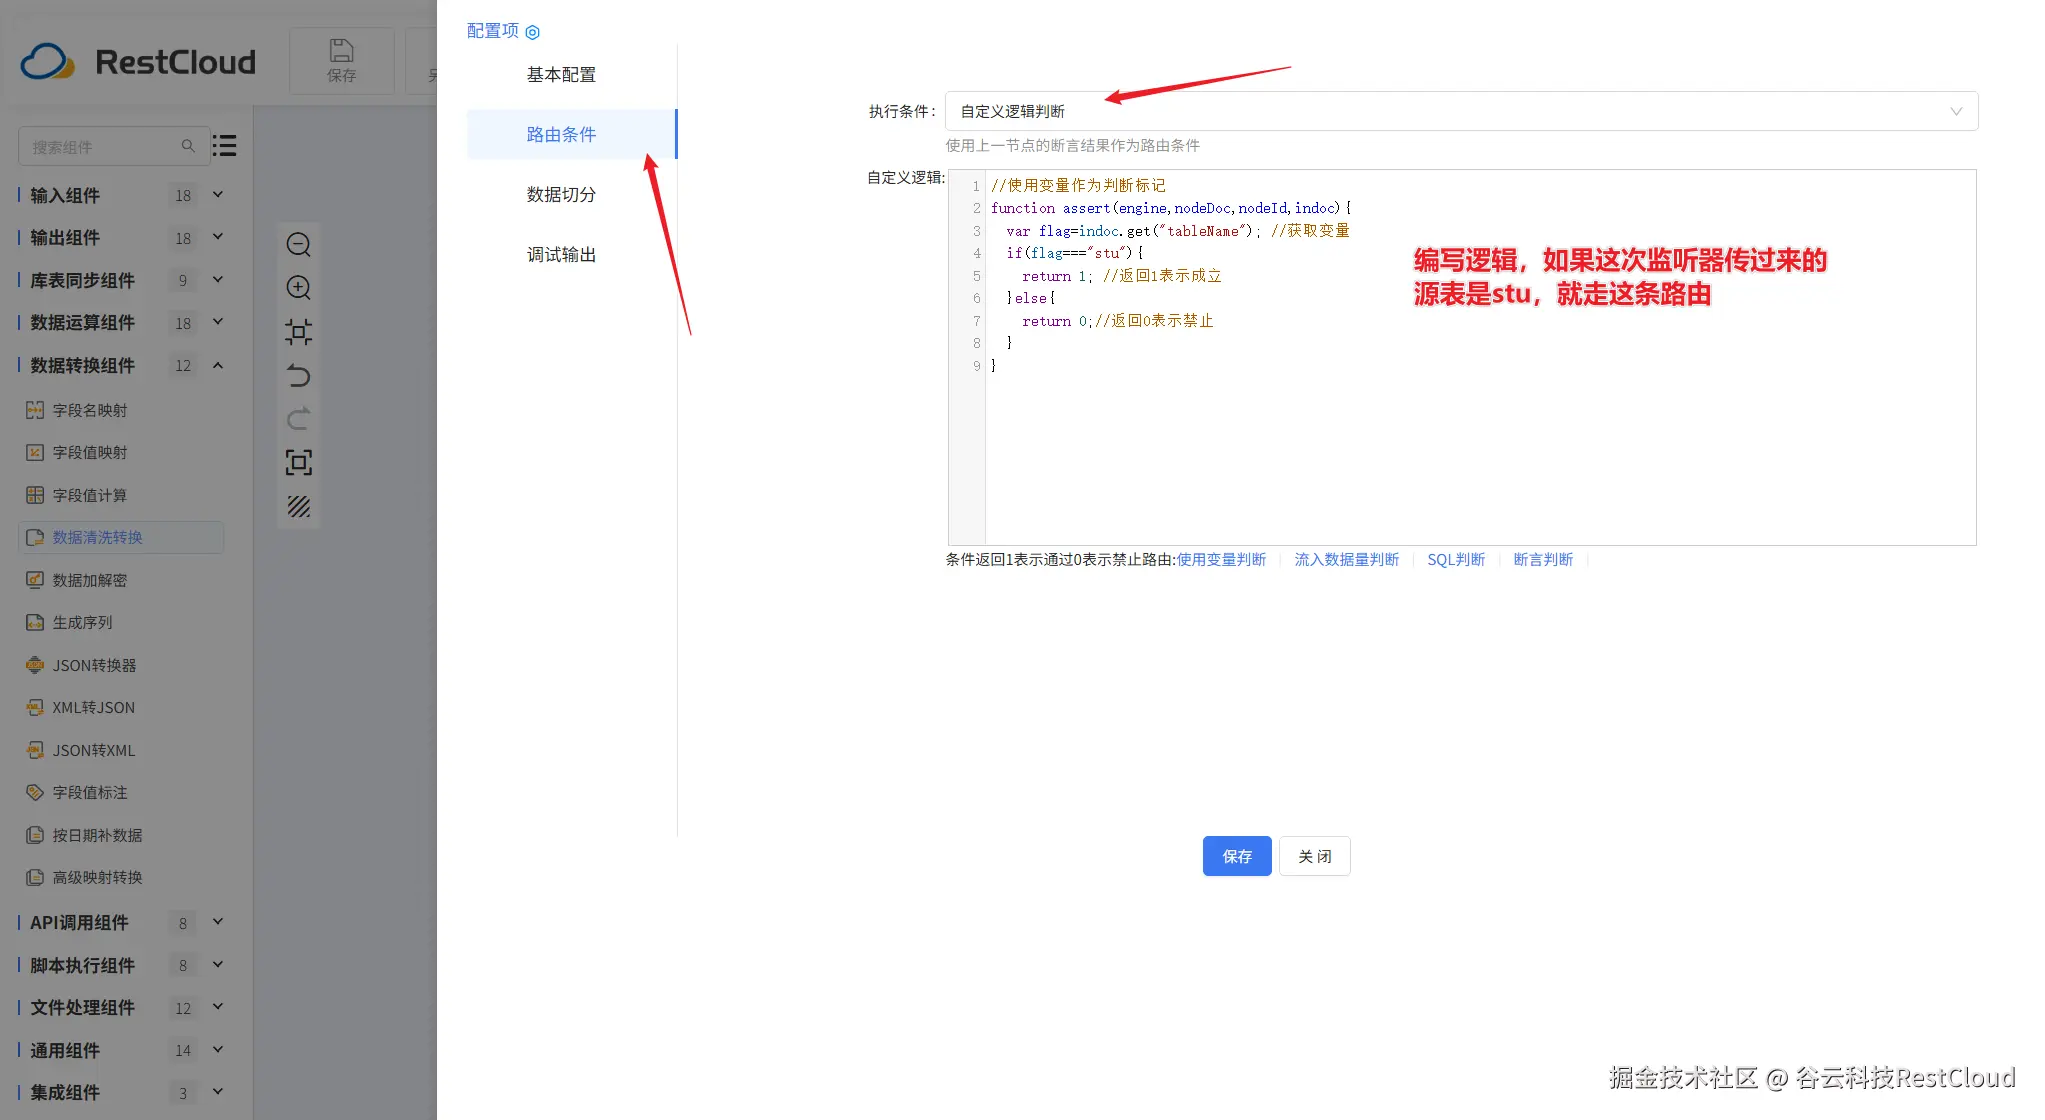The image size is (2045, 1120).
Task: Click the search magnifier in component search
Action: (188, 146)
